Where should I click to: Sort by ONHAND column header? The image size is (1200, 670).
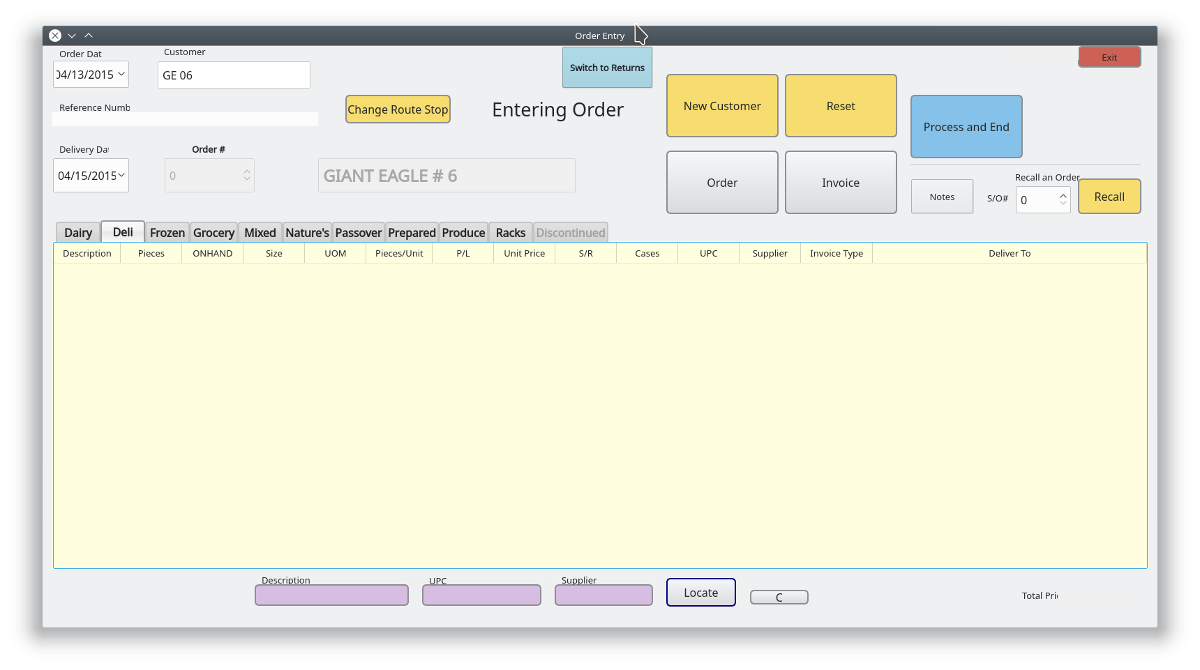[212, 253]
